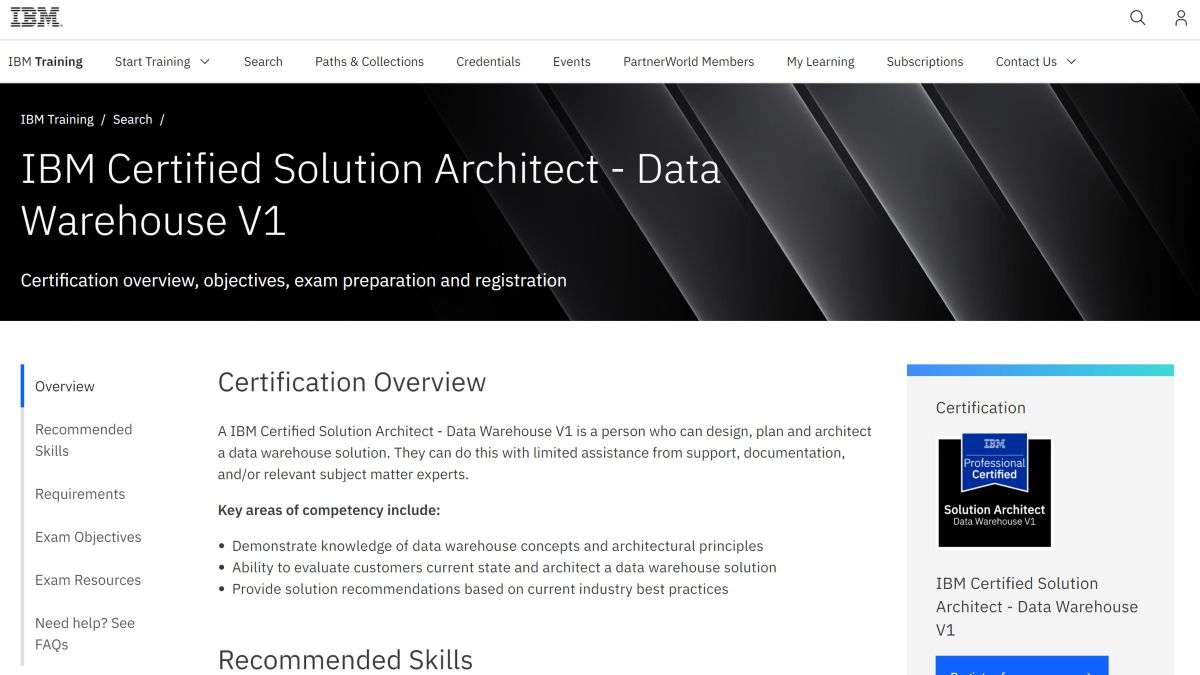Image resolution: width=1200 pixels, height=675 pixels.
Task: Select Overview in the sidebar
Action: (64, 386)
